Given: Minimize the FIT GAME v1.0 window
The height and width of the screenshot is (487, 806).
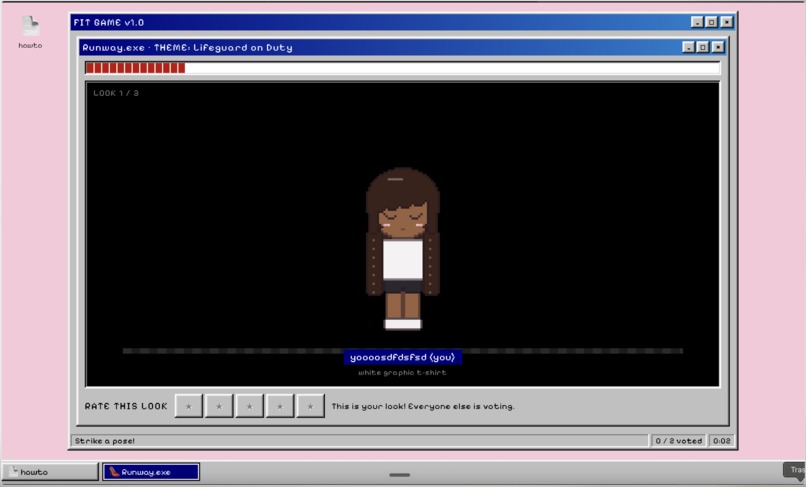Looking at the screenshot, I should coord(697,22).
